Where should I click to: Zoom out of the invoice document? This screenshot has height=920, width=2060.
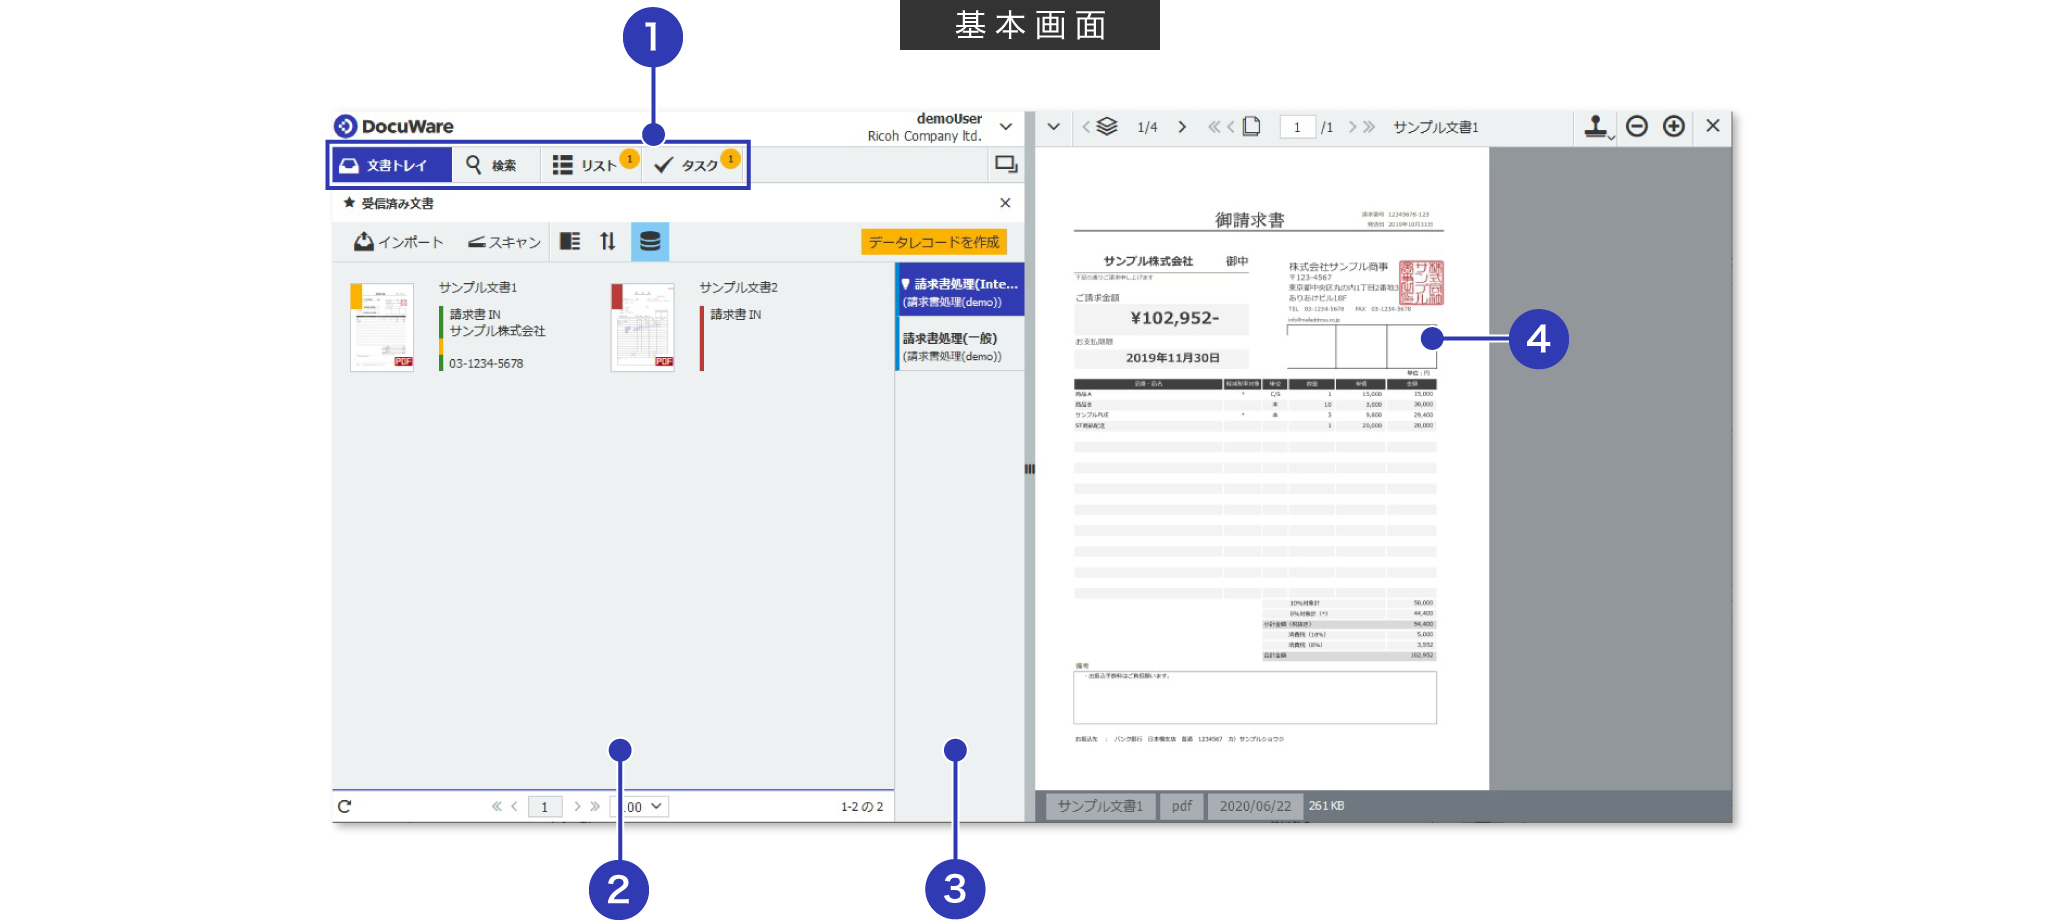1637,127
